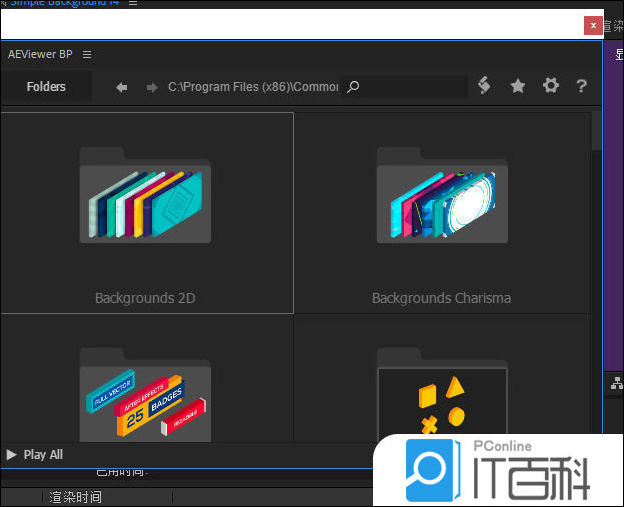Click the Videohive script icon

484,86
